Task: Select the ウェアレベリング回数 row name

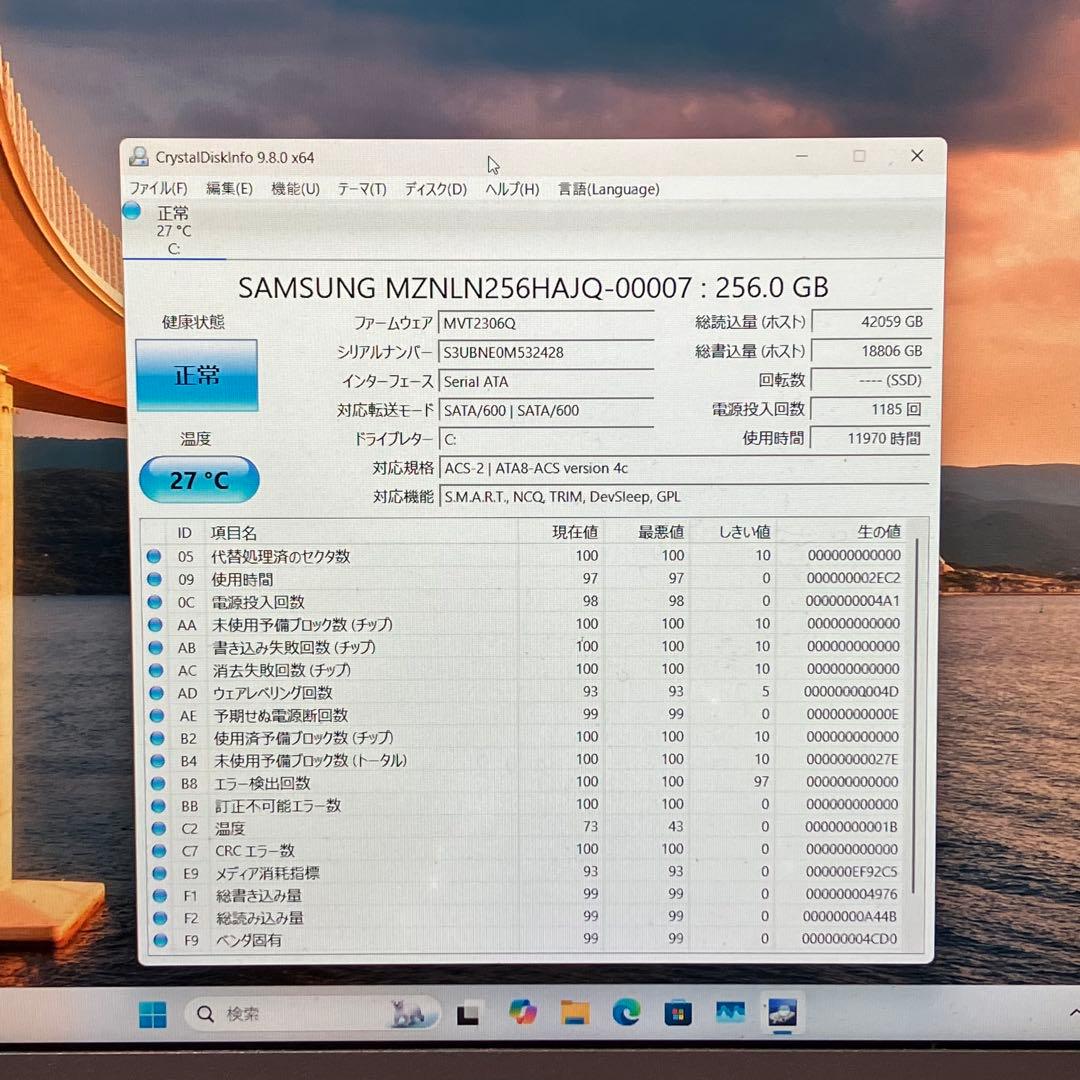Action: [x=273, y=693]
